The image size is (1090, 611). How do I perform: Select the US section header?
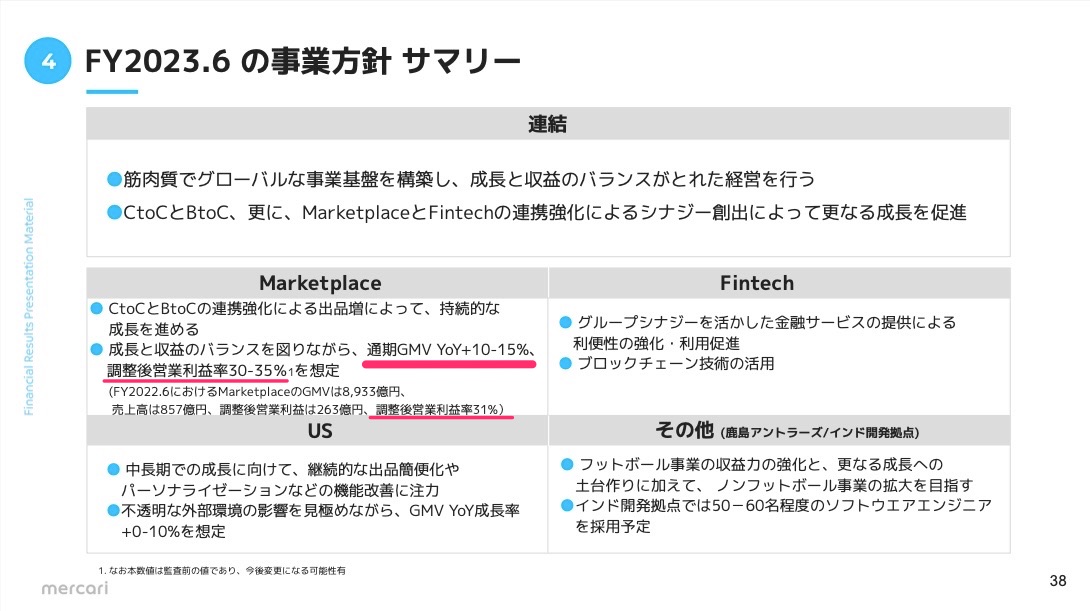(x=319, y=431)
